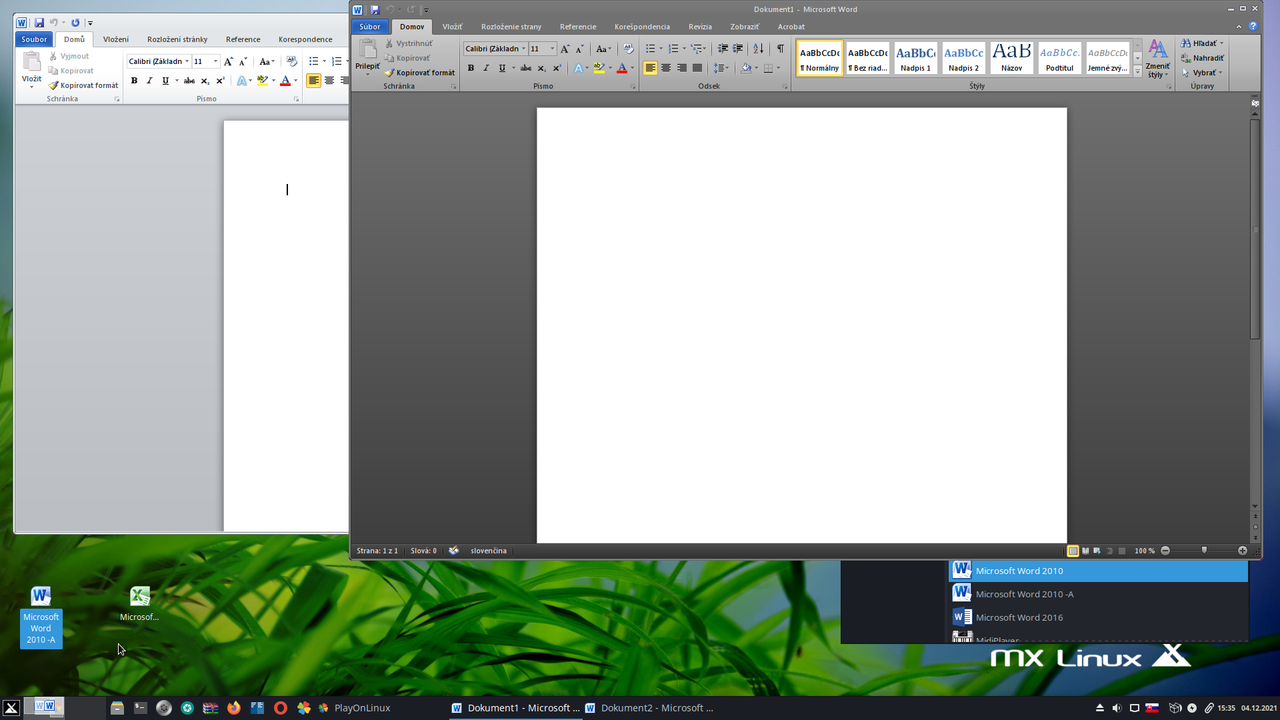
Task: Open font size dropdown in Dokument1 window
Action: click(x=552, y=49)
